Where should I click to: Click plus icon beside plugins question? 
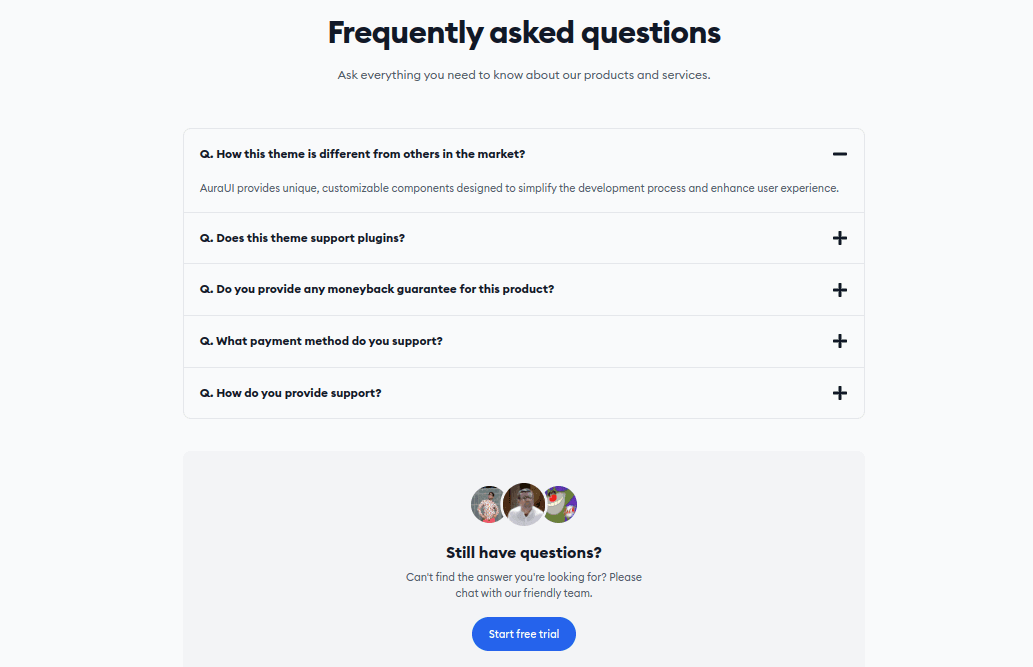pos(839,238)
